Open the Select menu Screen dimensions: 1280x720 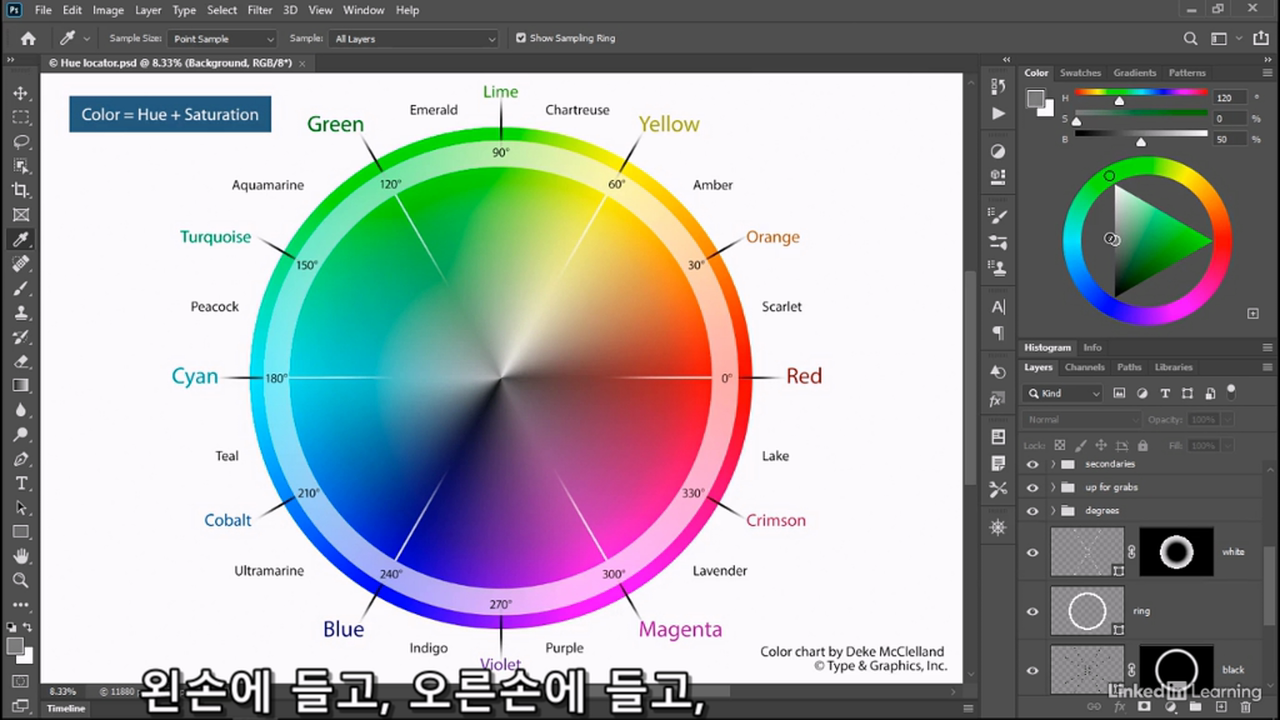click(222, 10)
